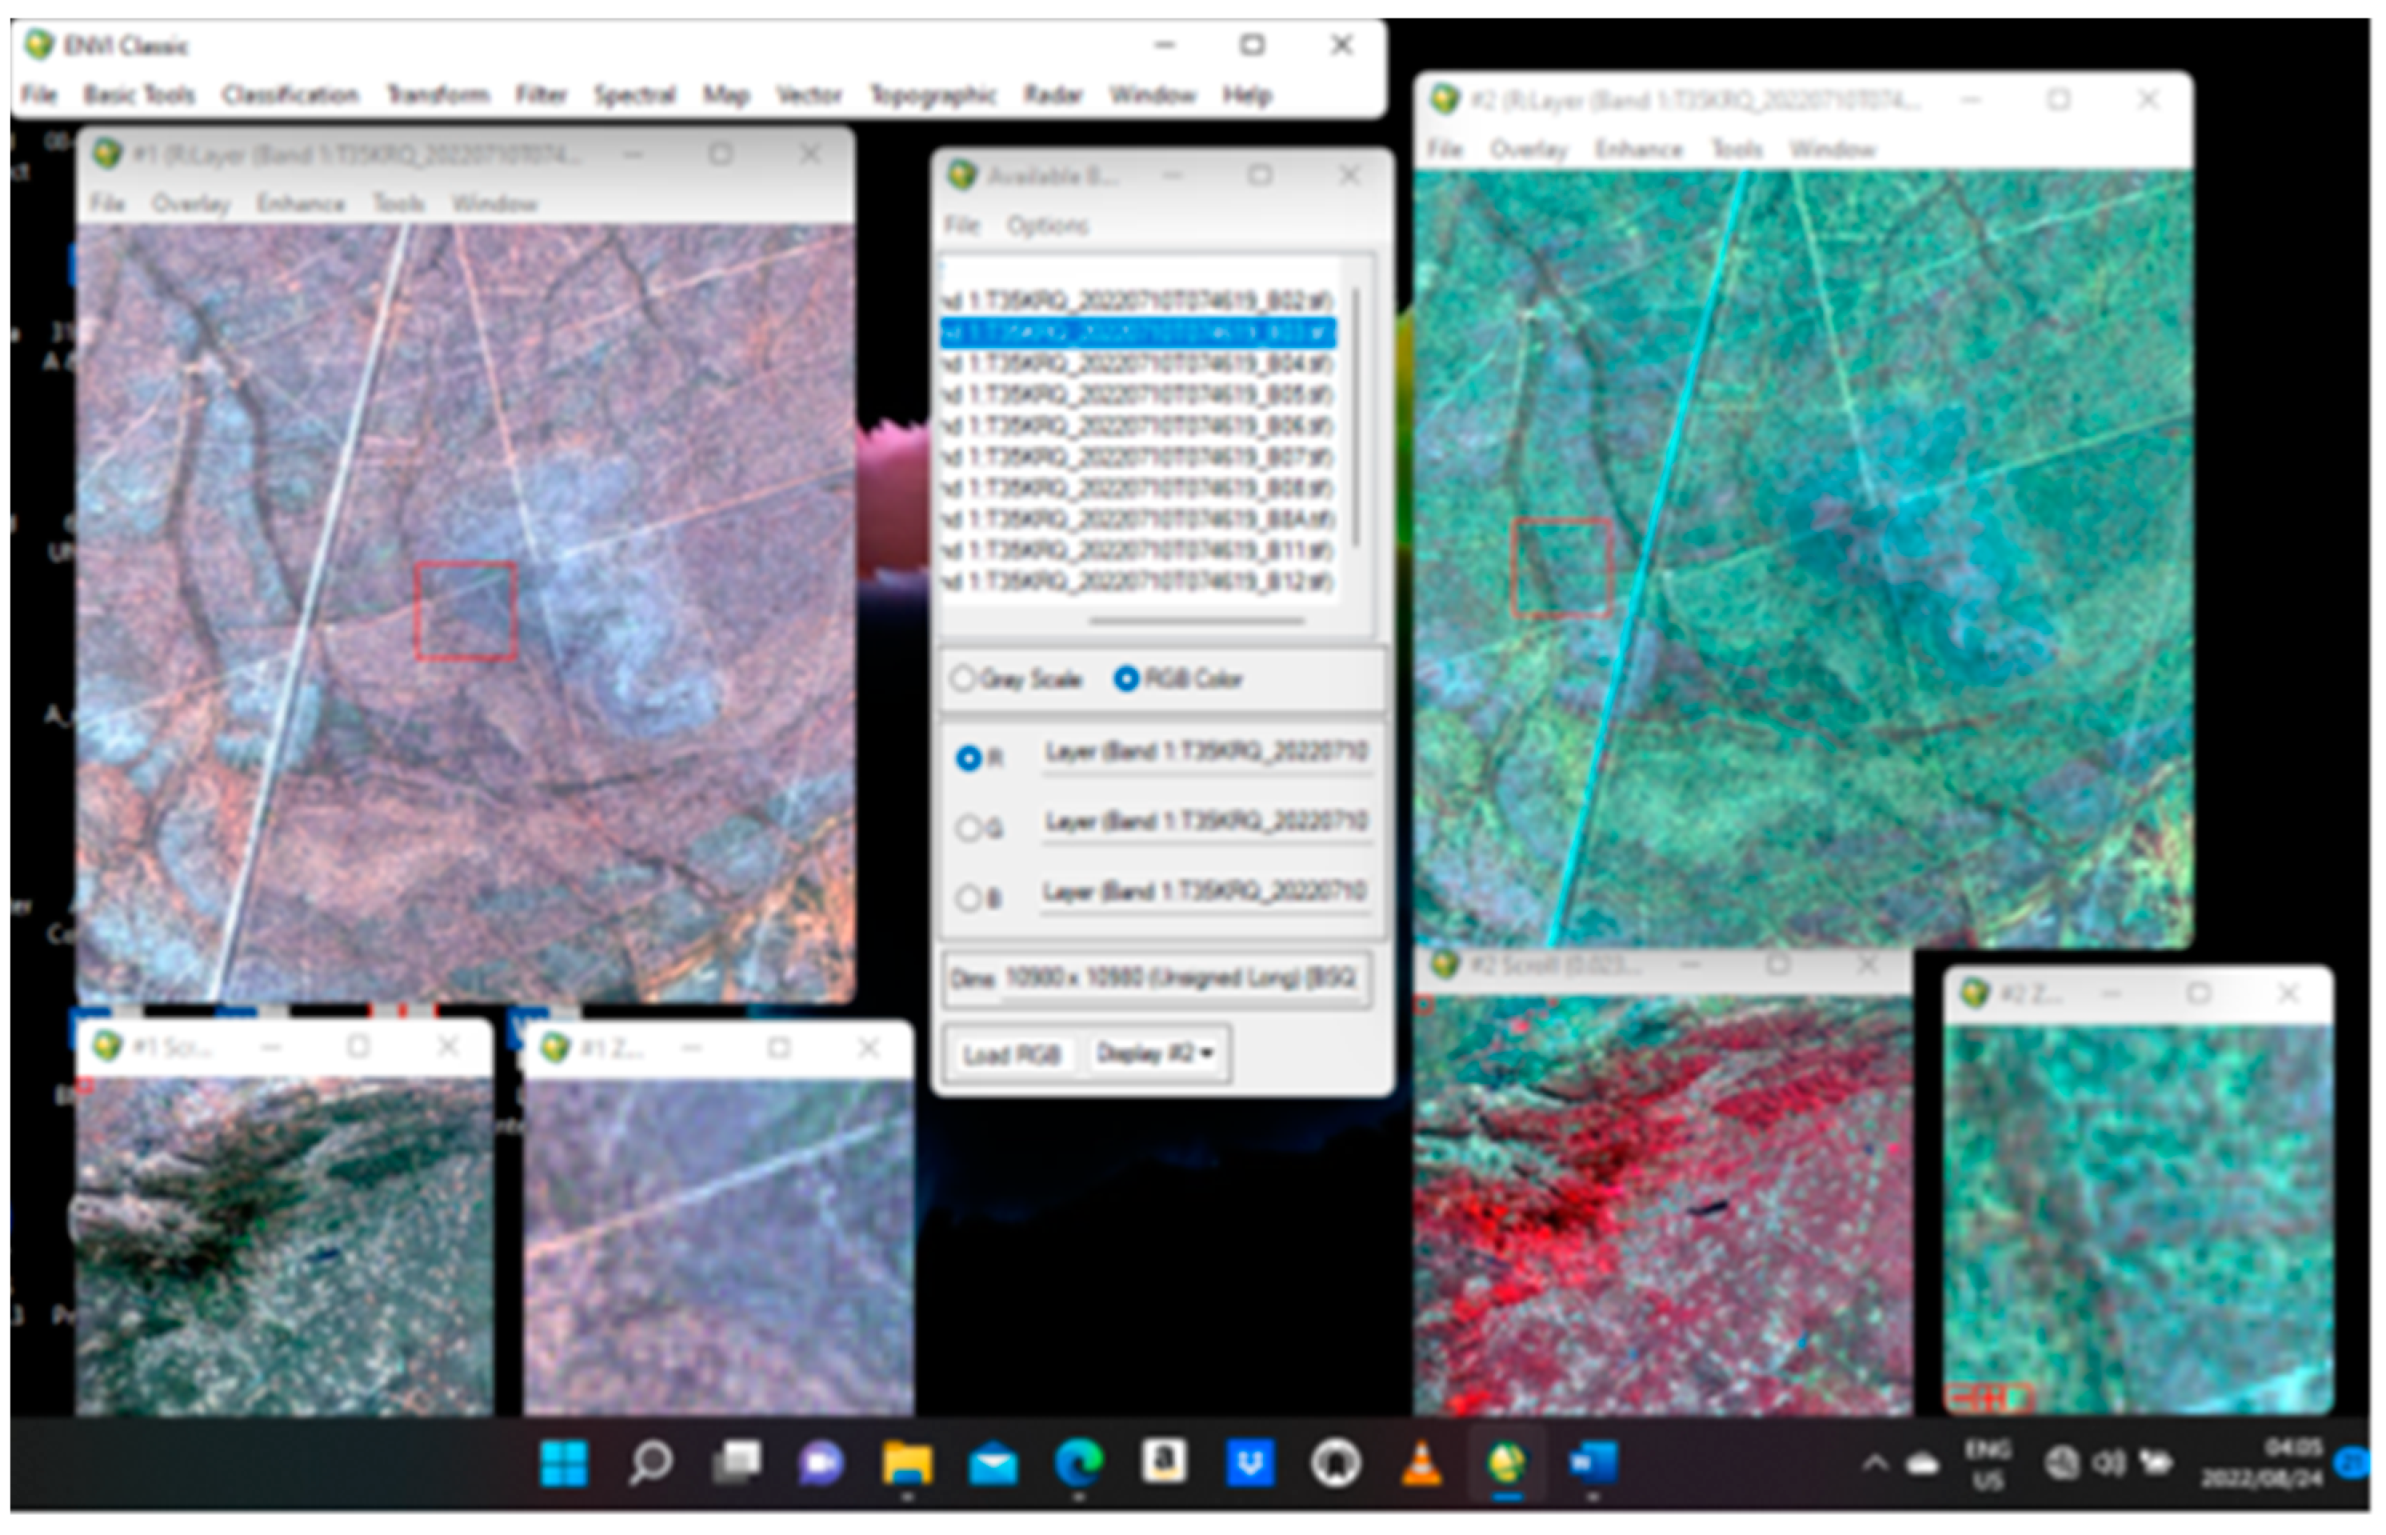Expand hidden system tray icons chevron
Viewport: 2386px width, 1535px height.
tap(1874, 1465)
